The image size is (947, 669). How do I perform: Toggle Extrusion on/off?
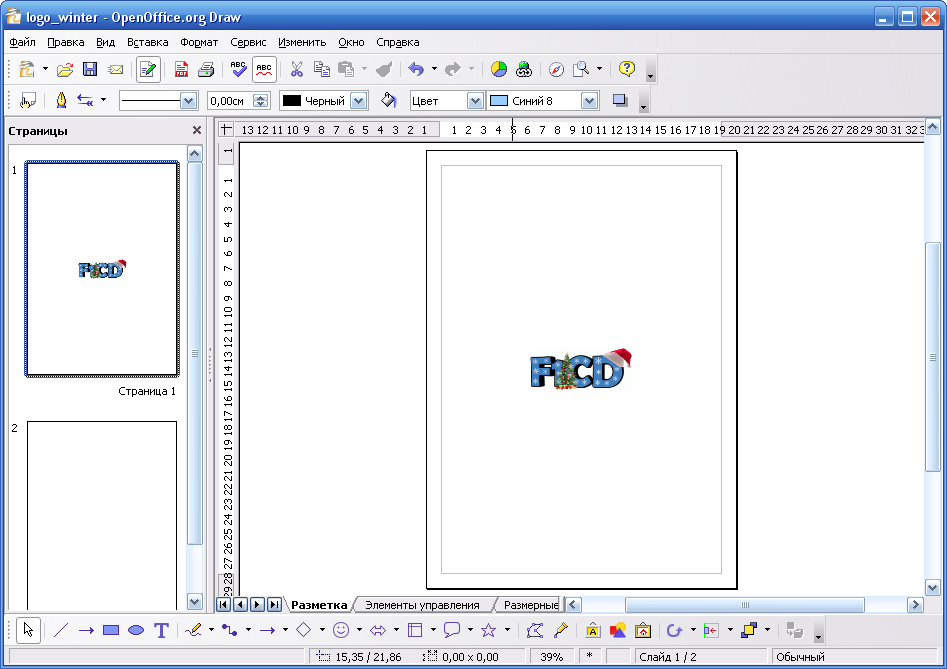[x=795, y=630]
